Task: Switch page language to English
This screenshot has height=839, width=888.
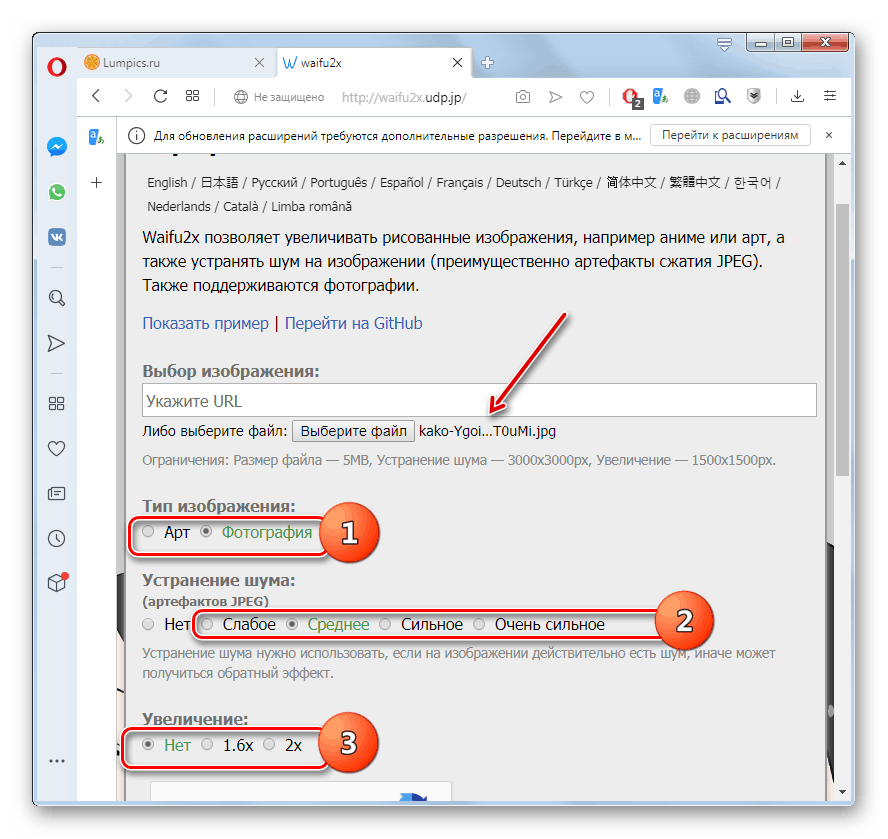Action: tap(167, 182)
